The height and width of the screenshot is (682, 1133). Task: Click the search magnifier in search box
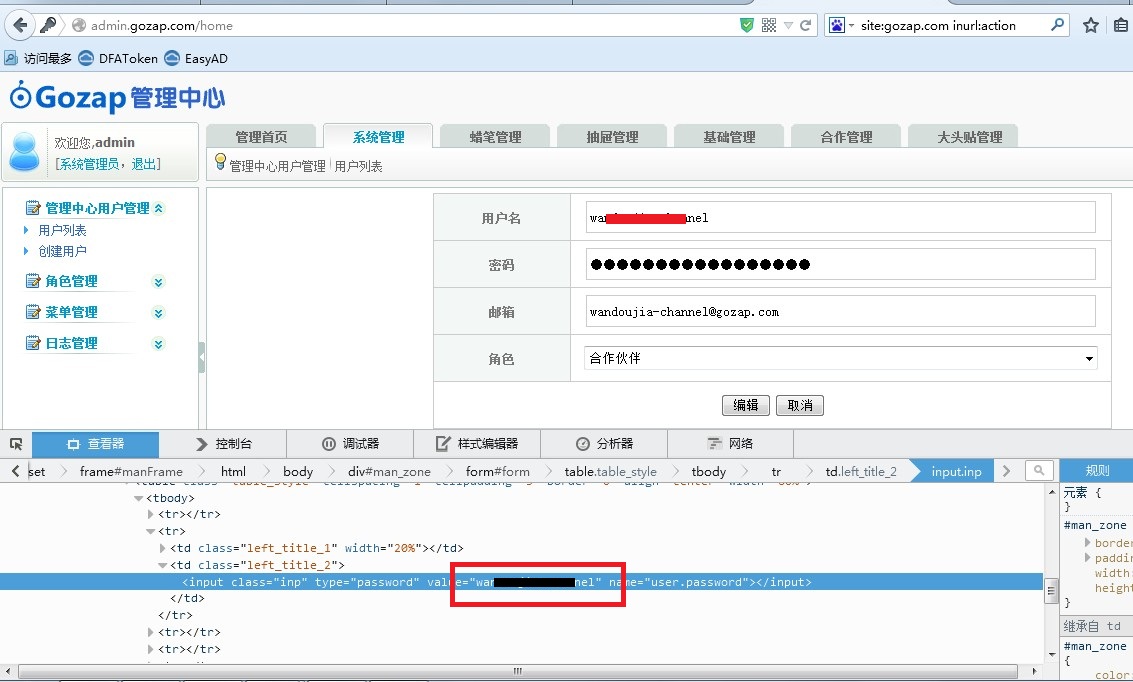1057,25
